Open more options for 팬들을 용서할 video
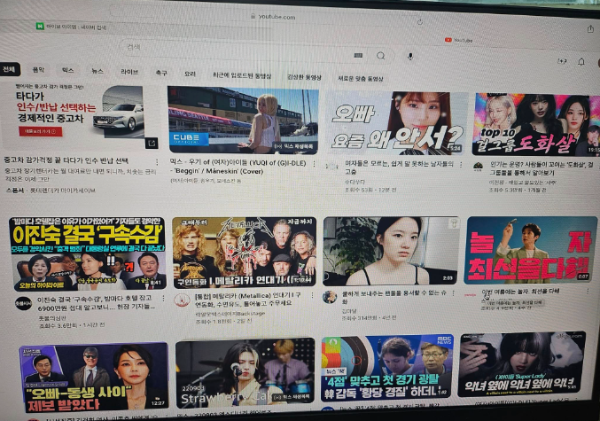The width and height of the screenshot is (600, 421). pyautogui.click(x=454, y=294)
